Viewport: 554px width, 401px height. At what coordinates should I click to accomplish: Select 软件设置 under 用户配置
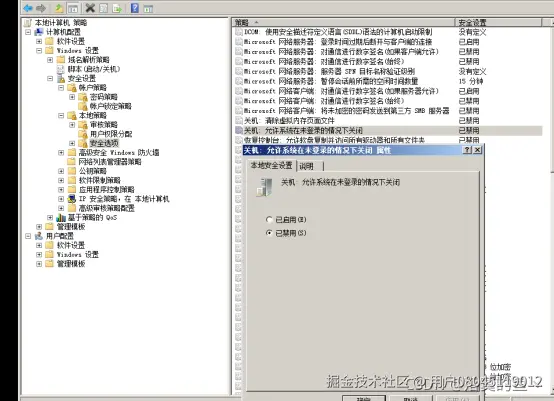[71, 245]
